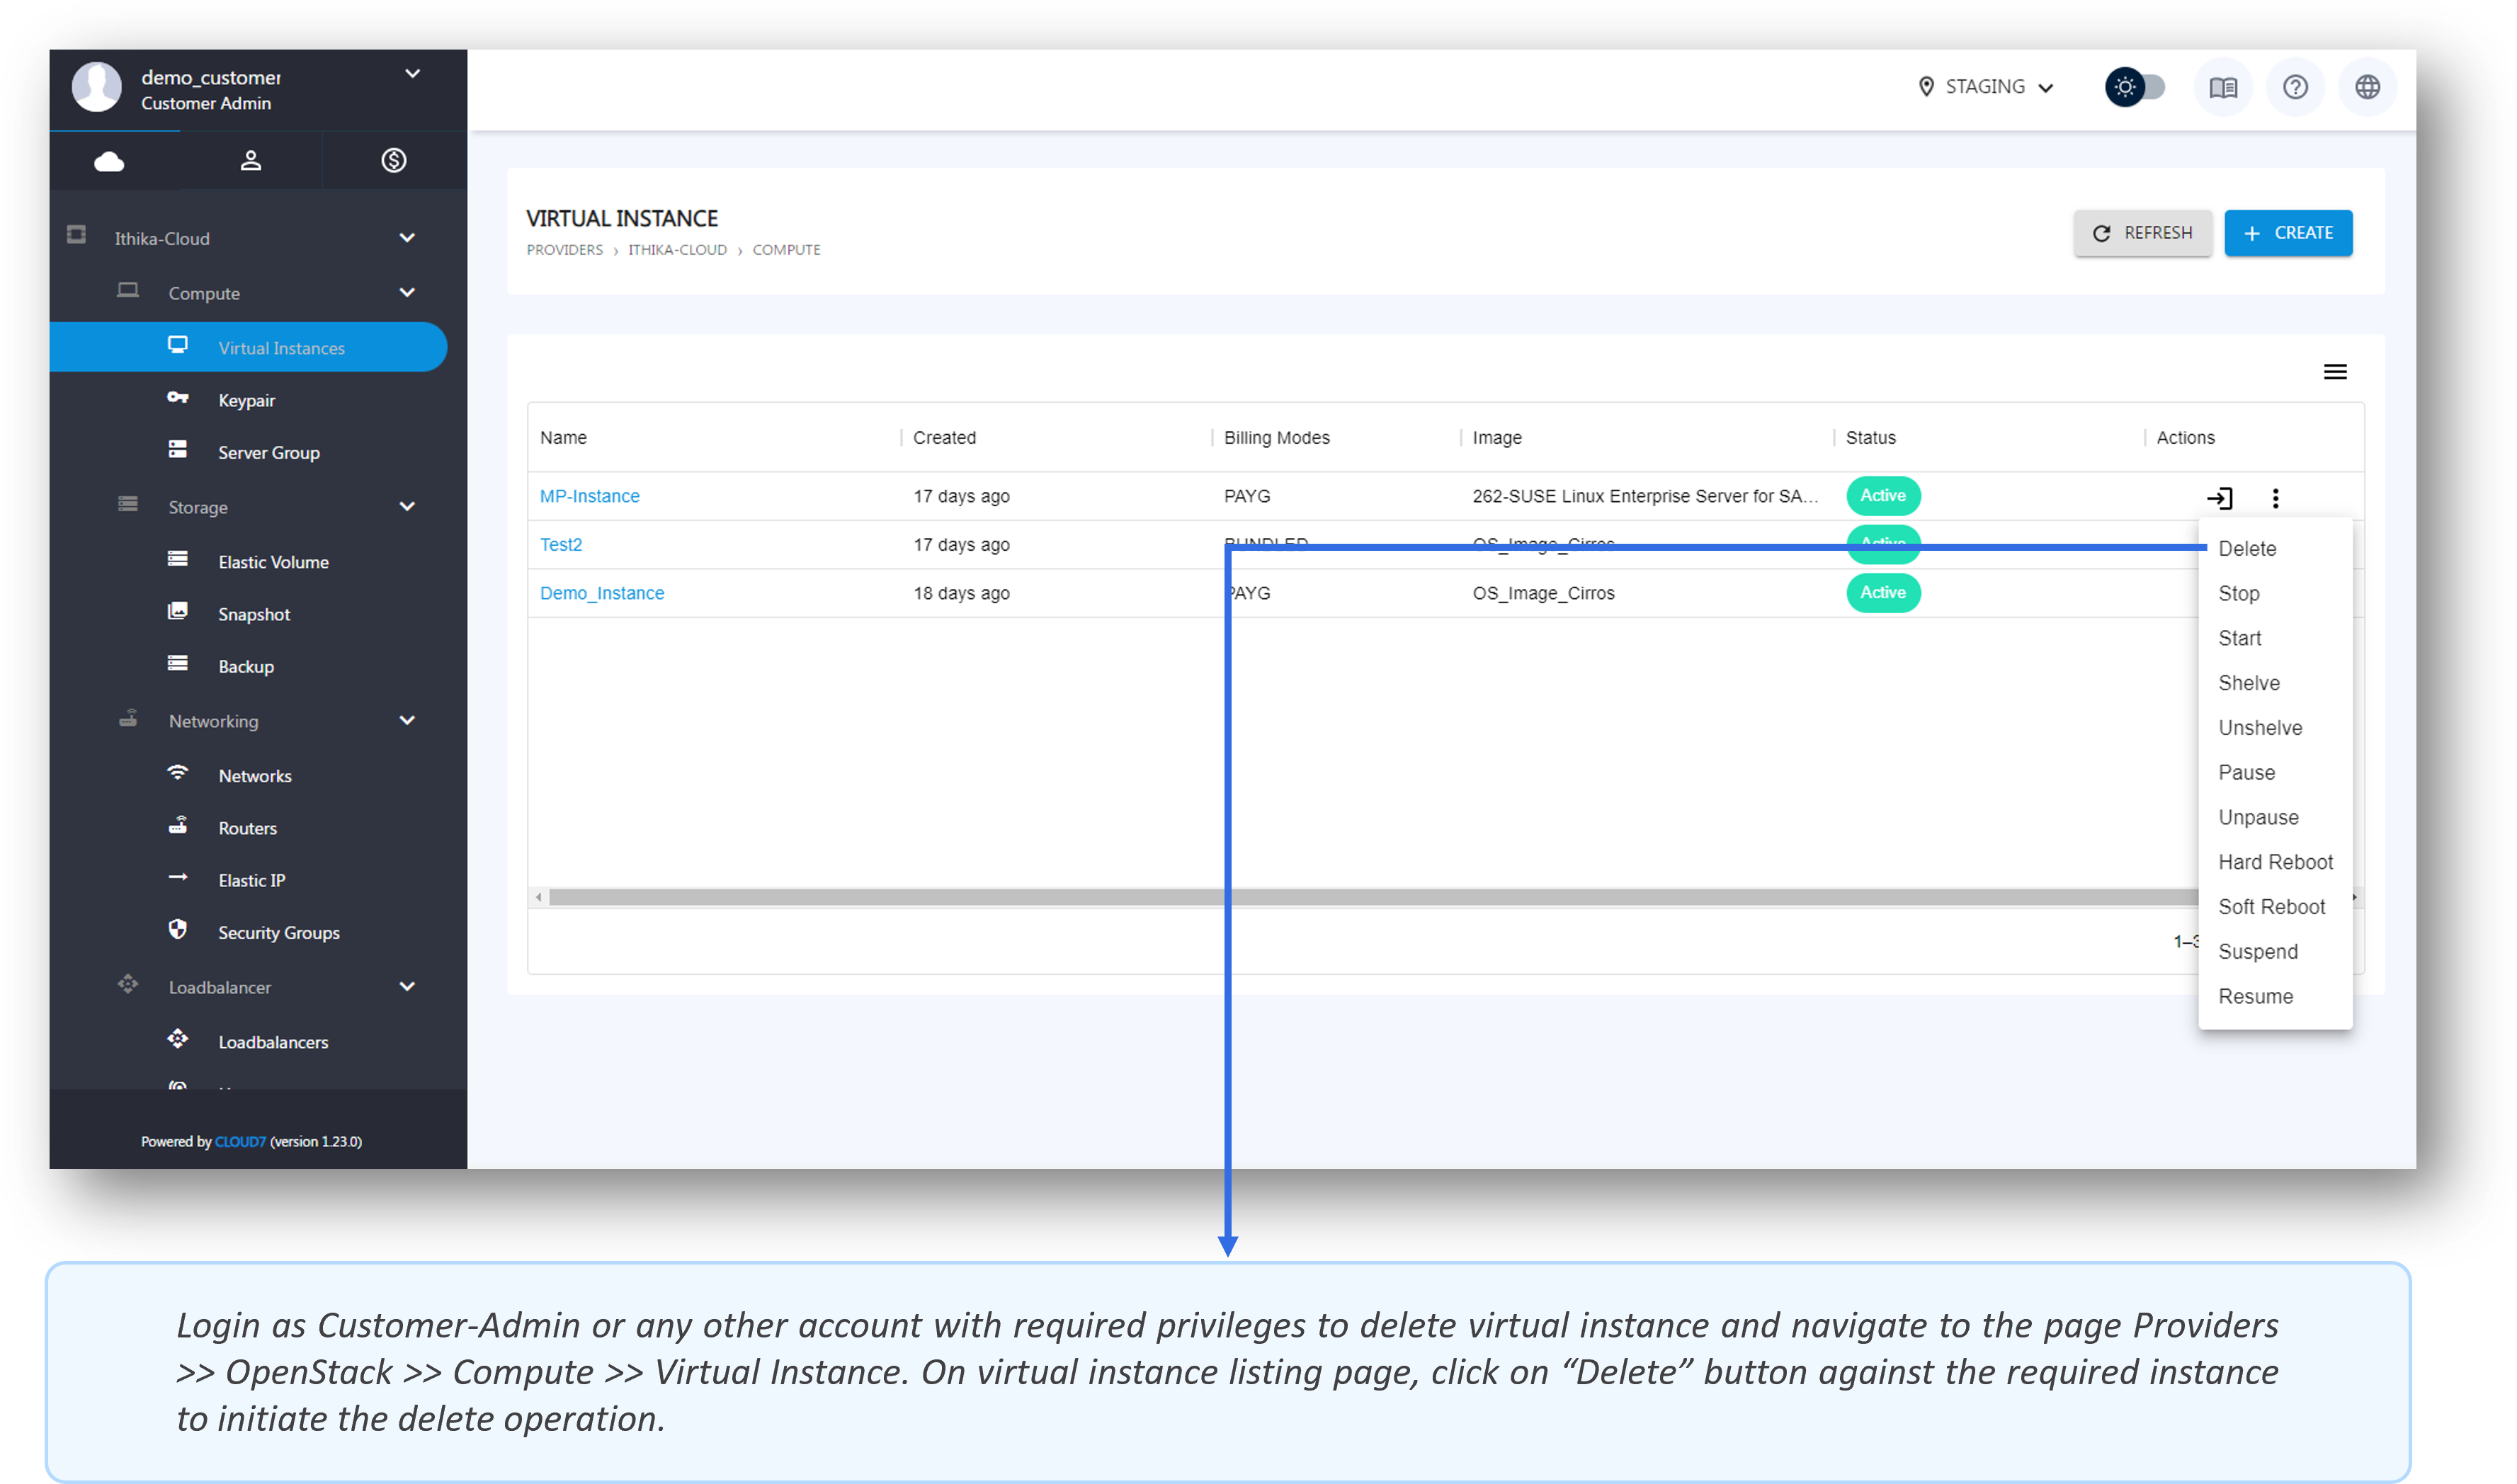The width and height of the screenshot is (2517, 1484).
Task: Open the table hamburger options menu
Action: (x=2335, y=372)
